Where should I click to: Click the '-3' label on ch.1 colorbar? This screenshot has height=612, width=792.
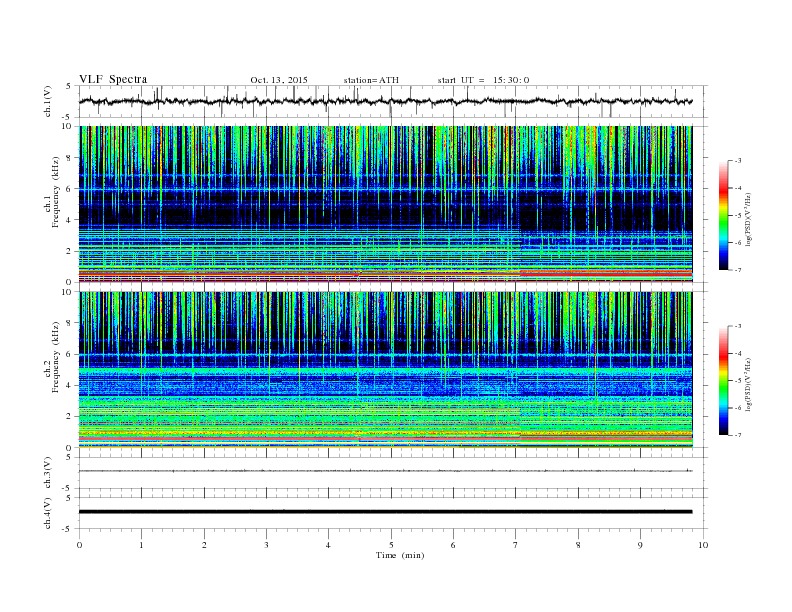point(737,161)
